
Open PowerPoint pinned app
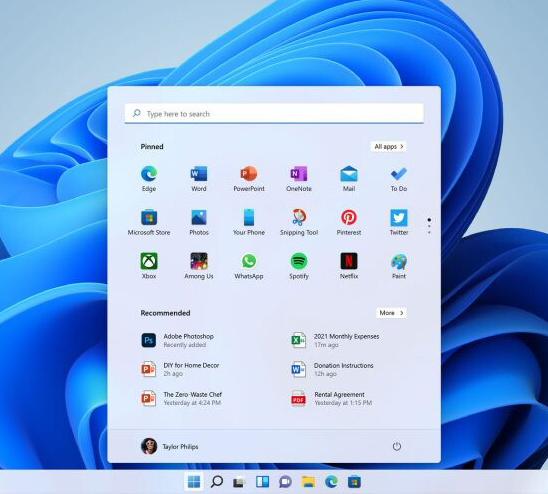click(x=249, y=179)
